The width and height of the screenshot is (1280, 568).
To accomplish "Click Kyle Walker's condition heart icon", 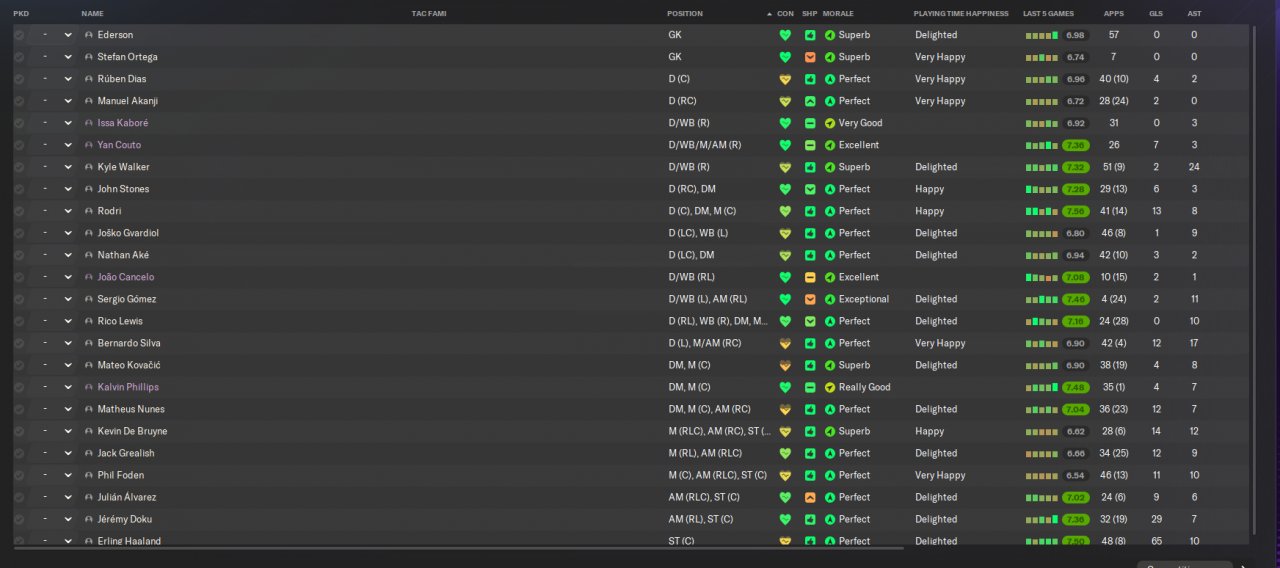I will coord(785,167).
